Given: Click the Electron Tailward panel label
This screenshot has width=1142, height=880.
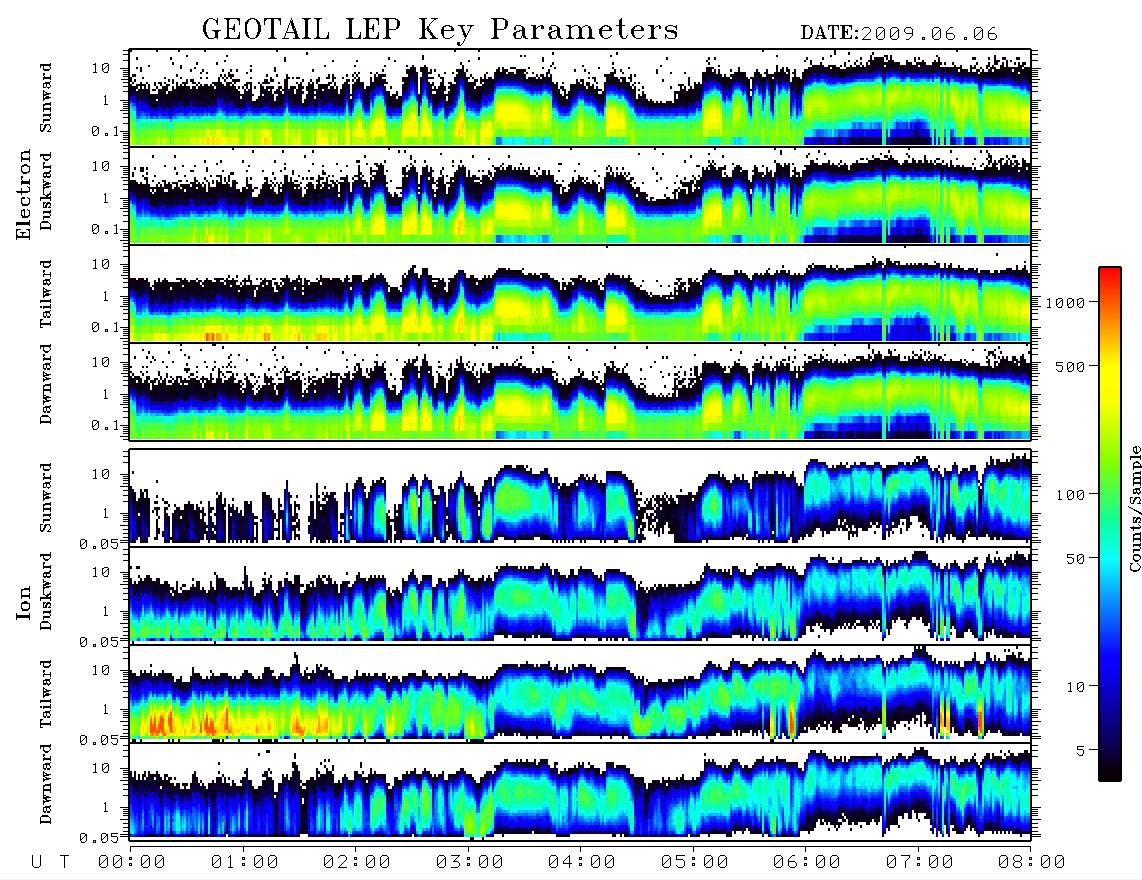Looking at the screenshot, I should click(46, 294).
